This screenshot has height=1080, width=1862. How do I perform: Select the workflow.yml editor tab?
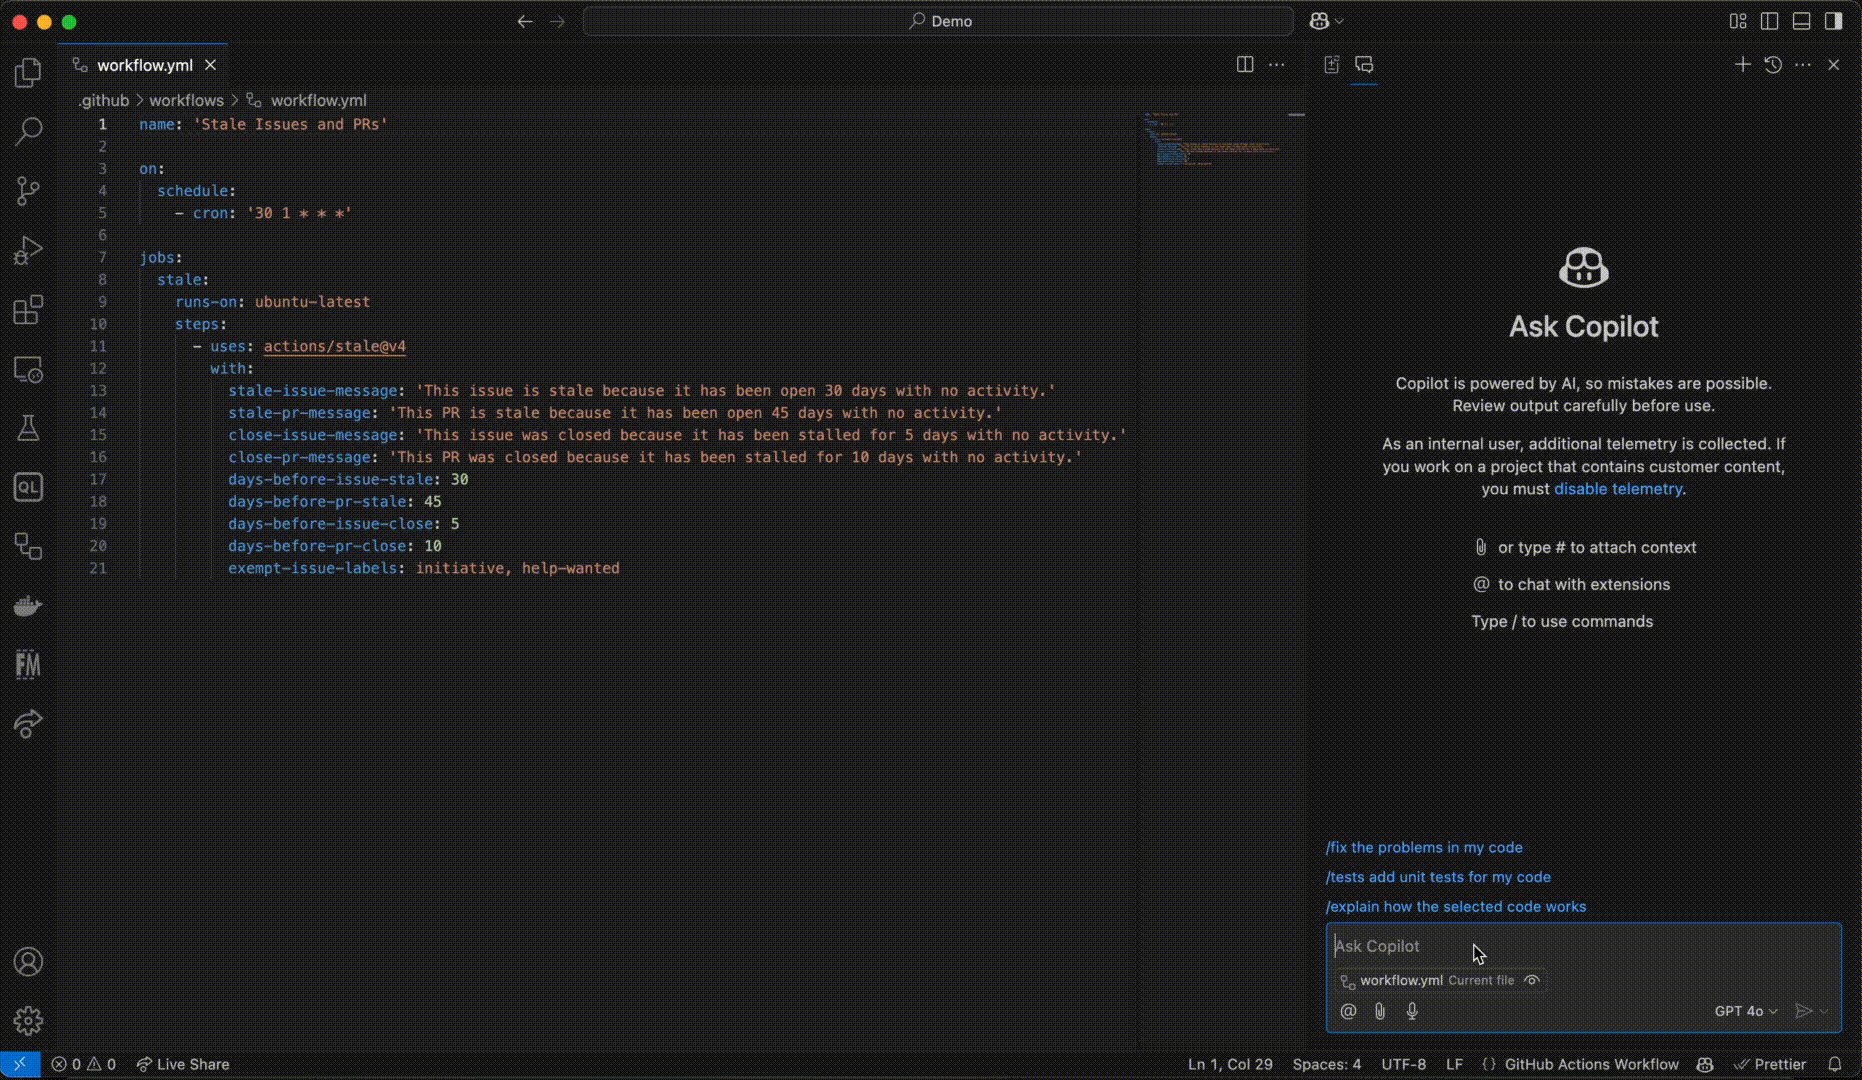click(x=143, y=65)
